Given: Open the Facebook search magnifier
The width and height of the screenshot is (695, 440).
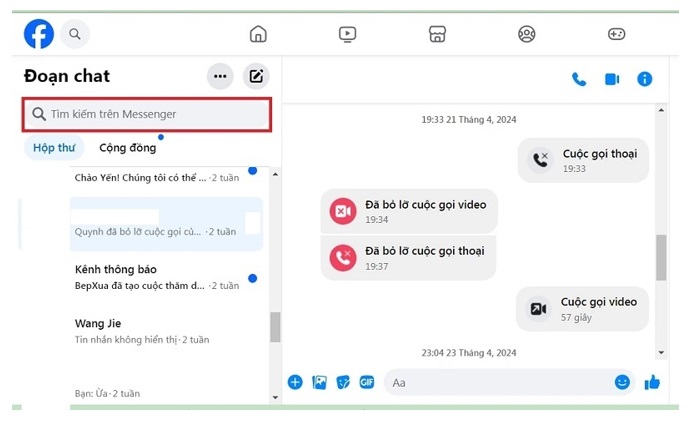Looking at the screenshot, I should [74, 34].
